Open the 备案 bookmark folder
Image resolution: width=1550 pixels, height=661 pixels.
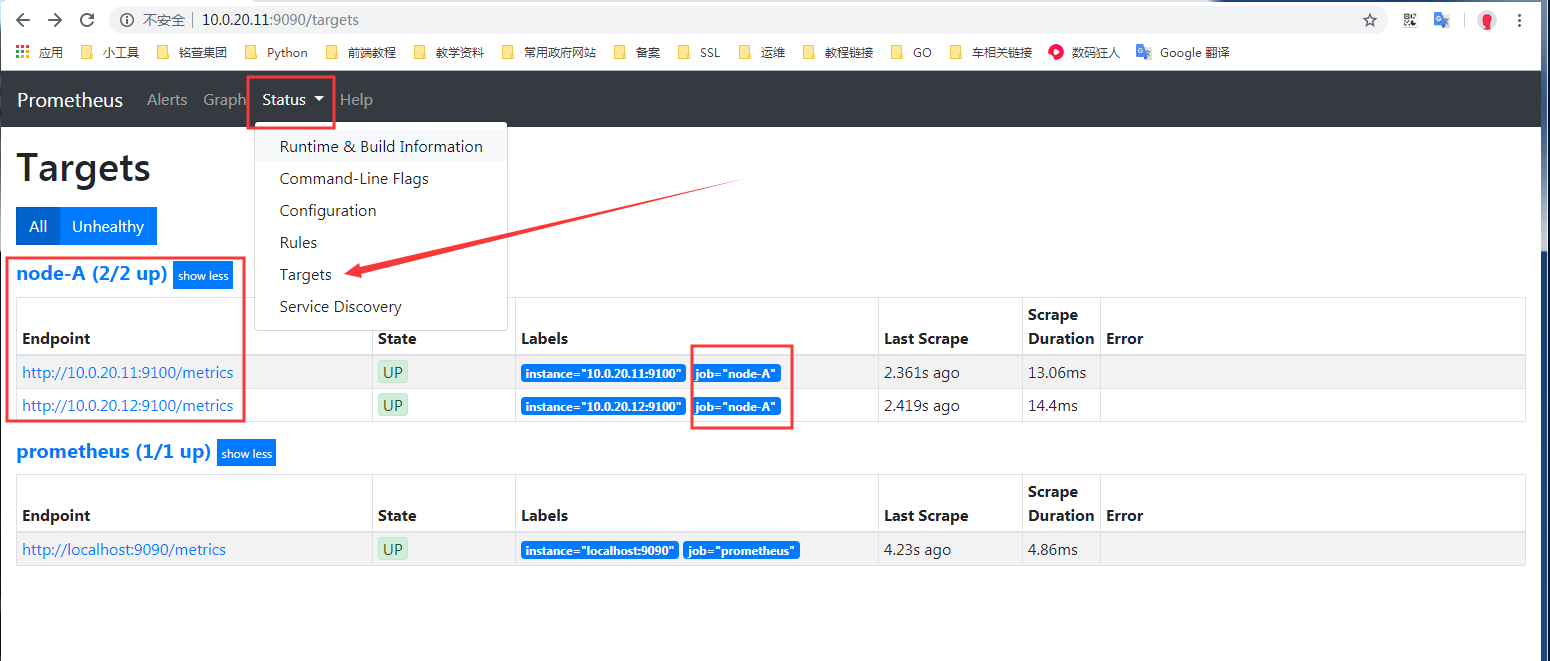637,52
